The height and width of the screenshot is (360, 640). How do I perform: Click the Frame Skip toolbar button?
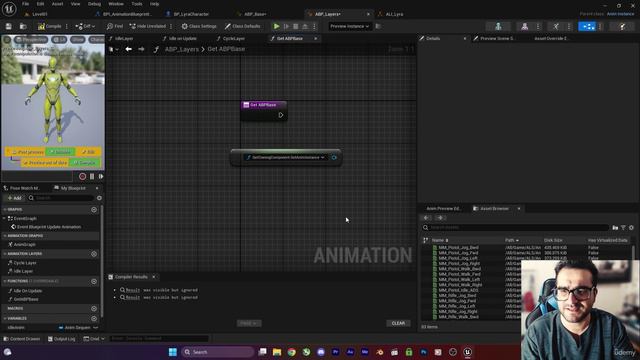pyautogui.click(x=286, y=26)
